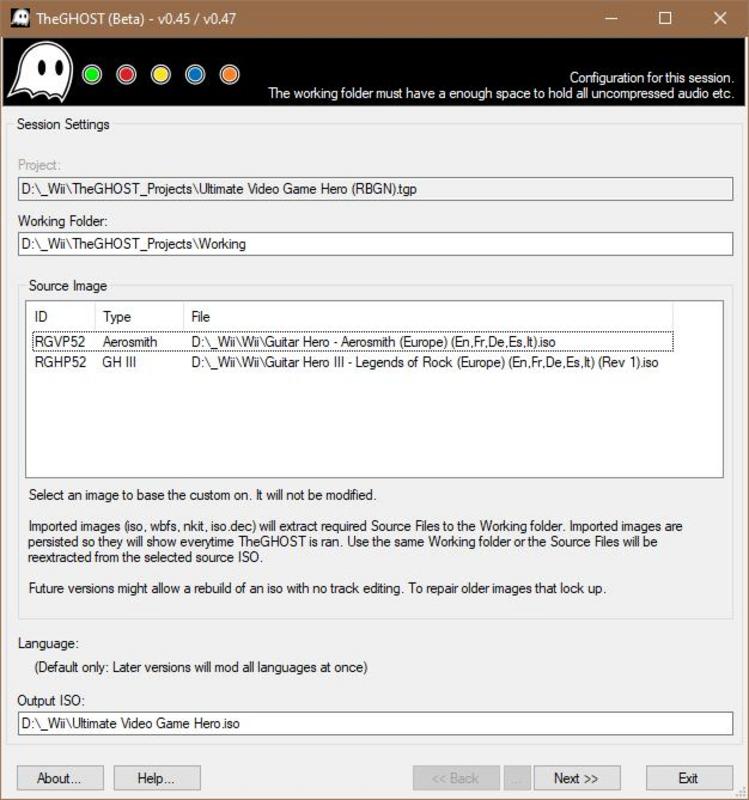Select the RGHP52 GH III source image row
Viewport: 749px width, 800px height.
[x=353, y=362]
